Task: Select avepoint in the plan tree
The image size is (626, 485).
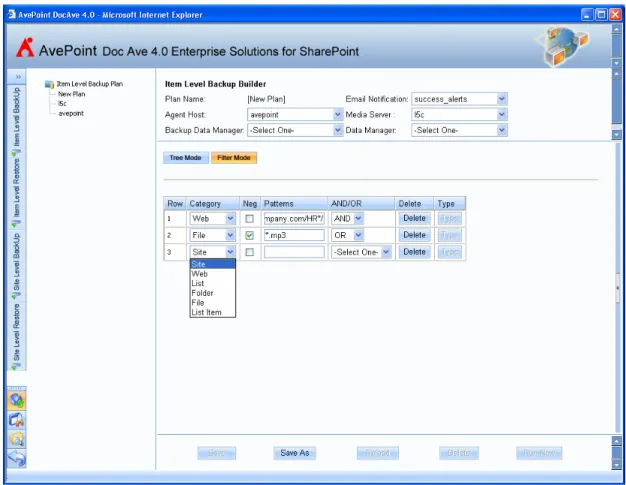Action: tap(71, 113)
